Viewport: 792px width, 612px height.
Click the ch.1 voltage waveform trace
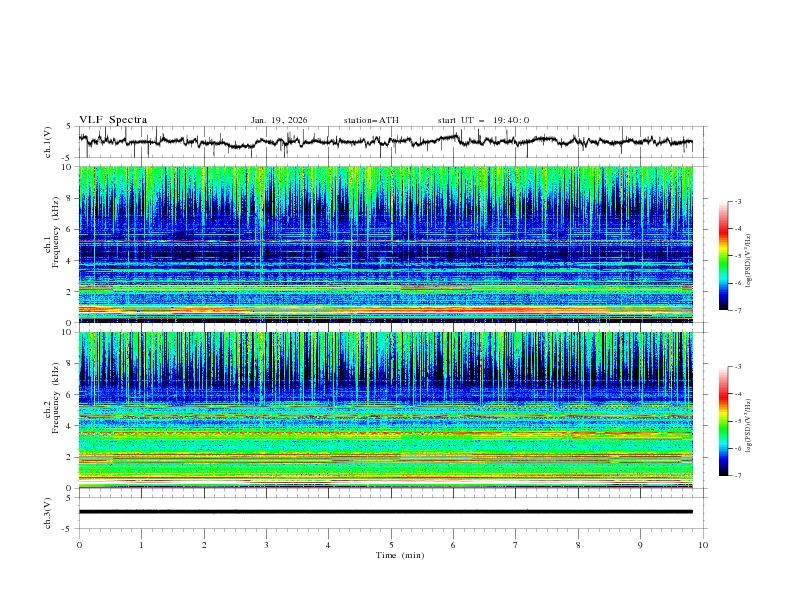tap(385, 141)
